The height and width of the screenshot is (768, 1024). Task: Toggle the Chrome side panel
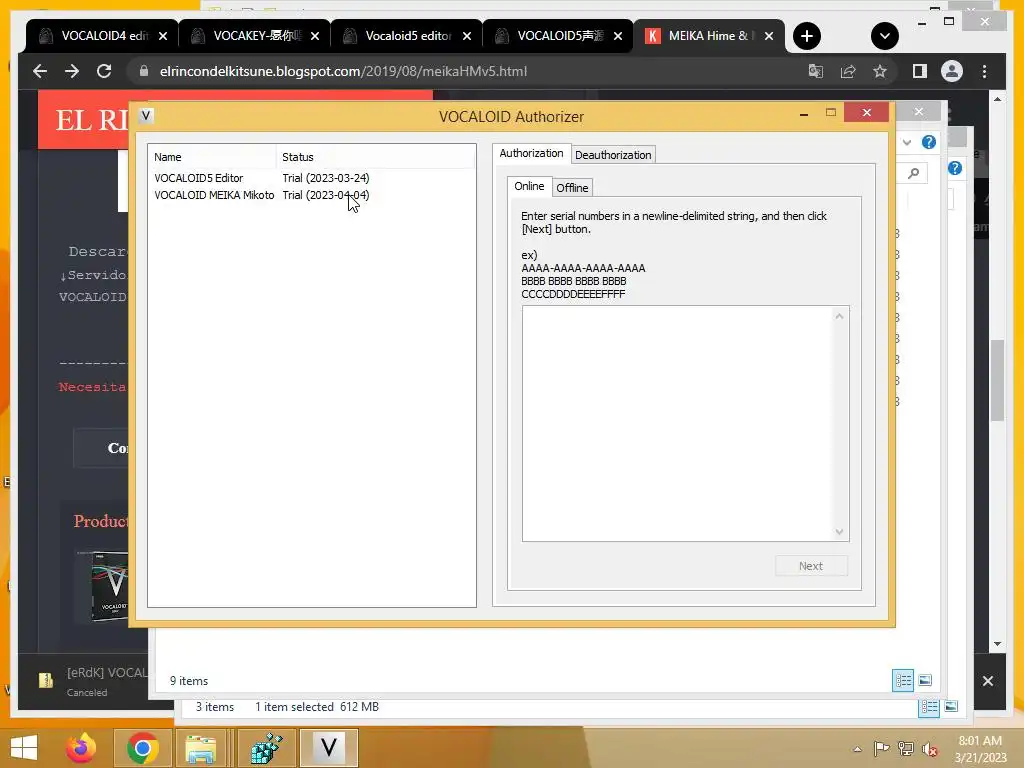pos(920,71)
